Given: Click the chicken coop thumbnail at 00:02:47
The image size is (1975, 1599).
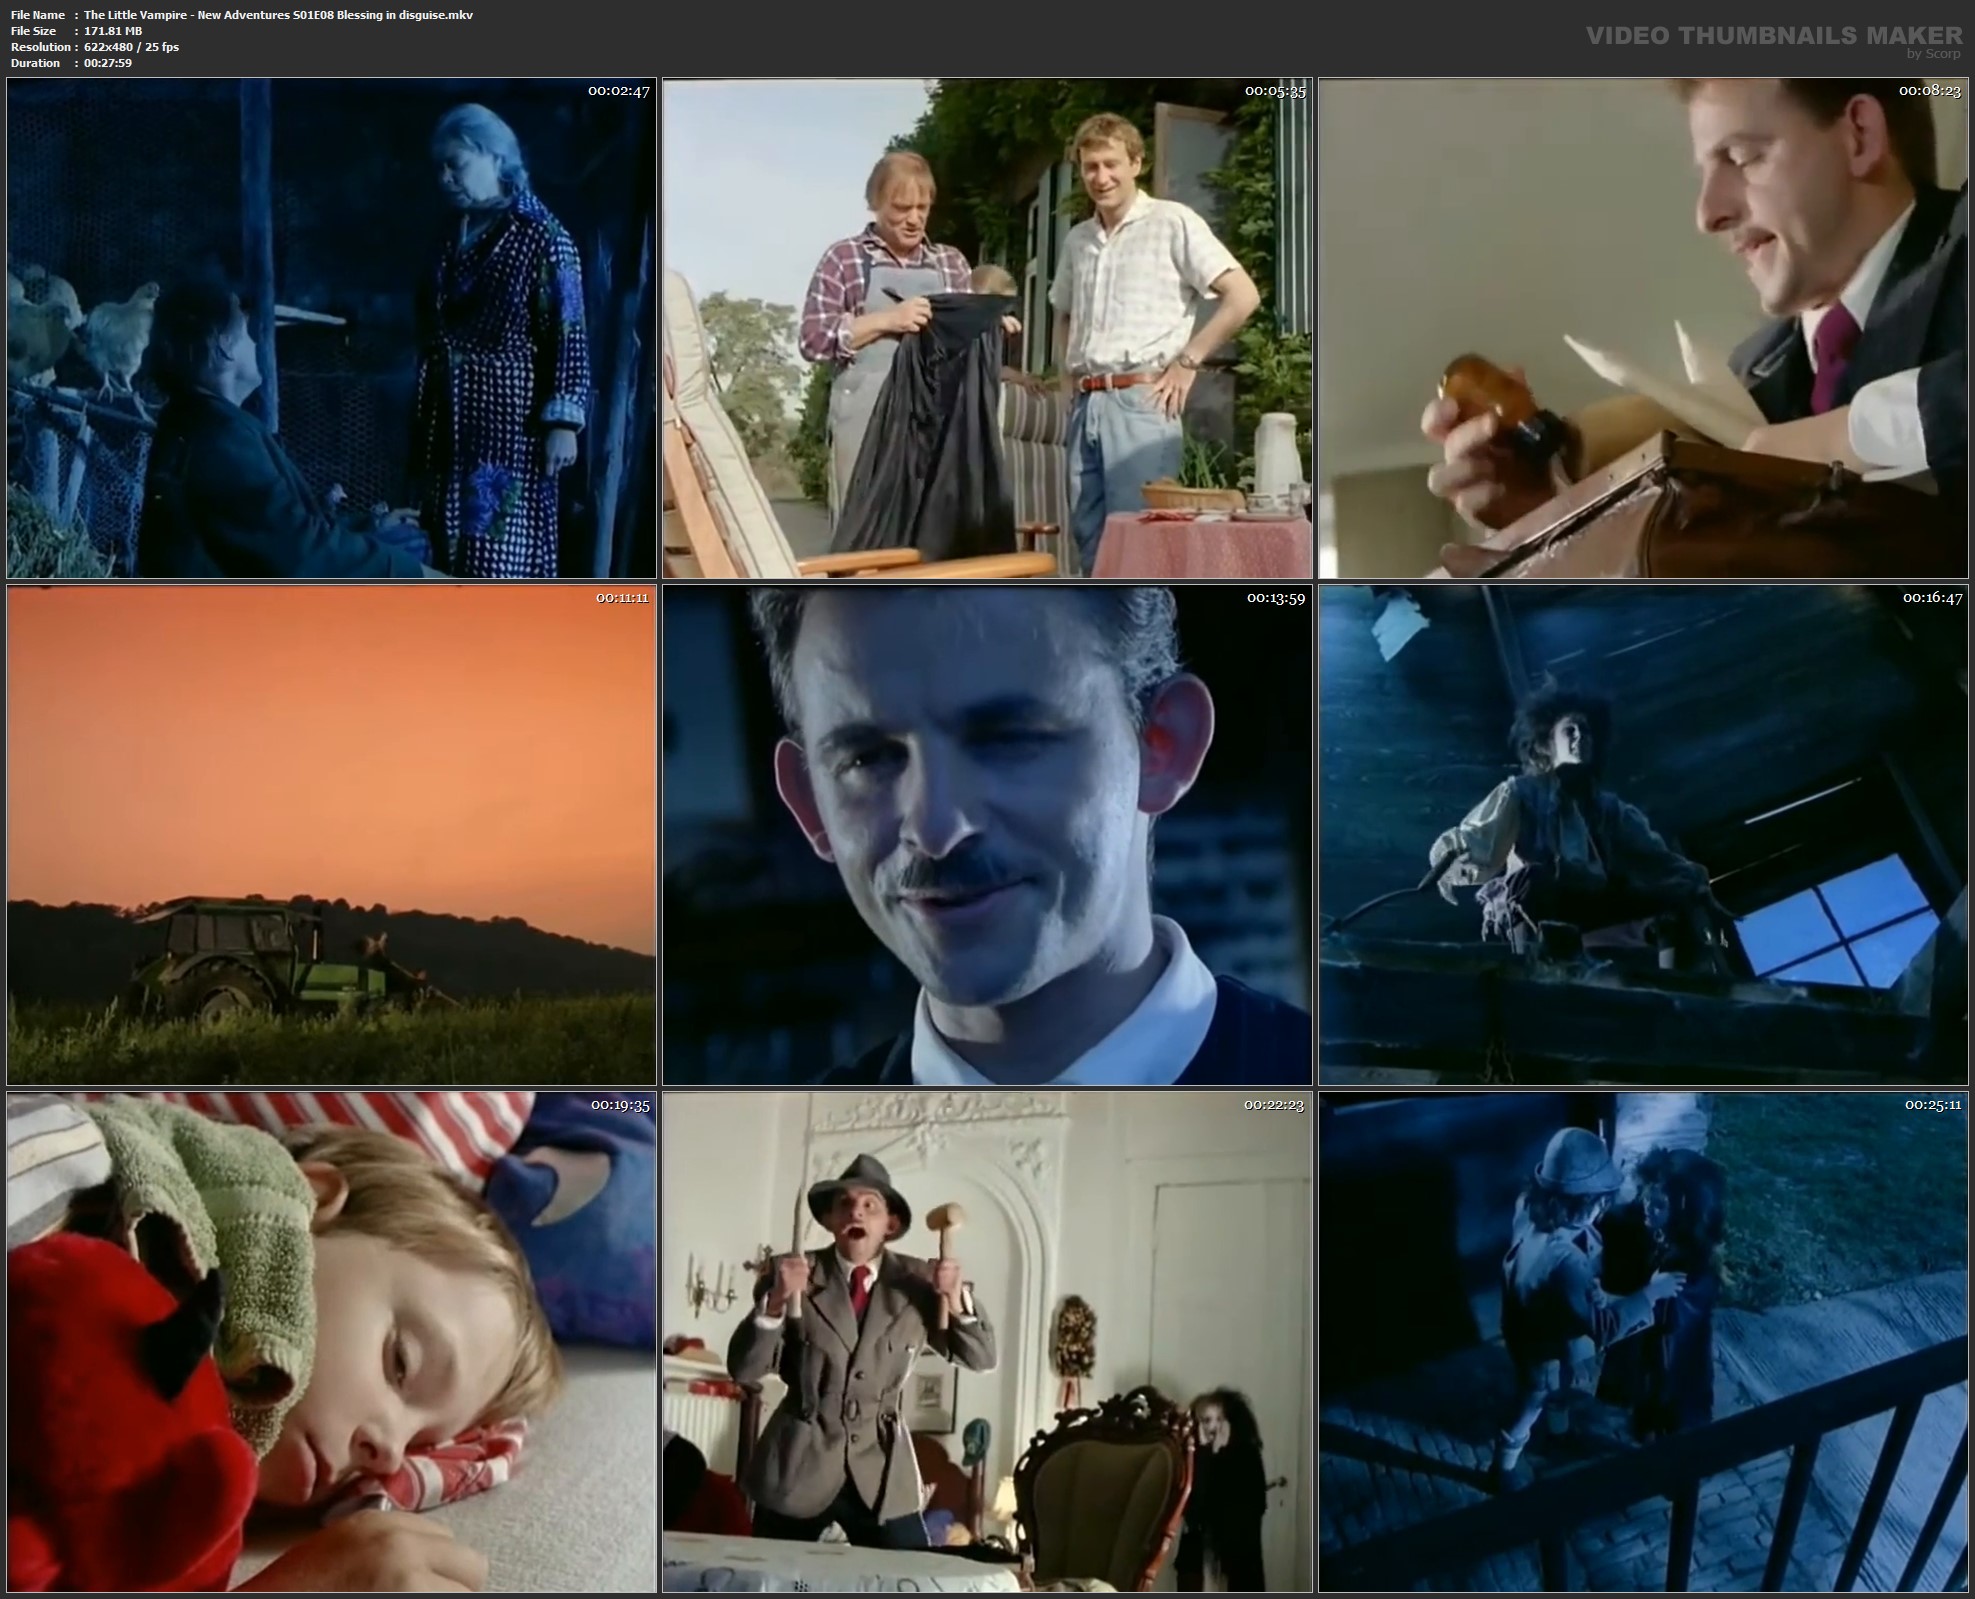Looking at the screenshot, I should point(331,328).
